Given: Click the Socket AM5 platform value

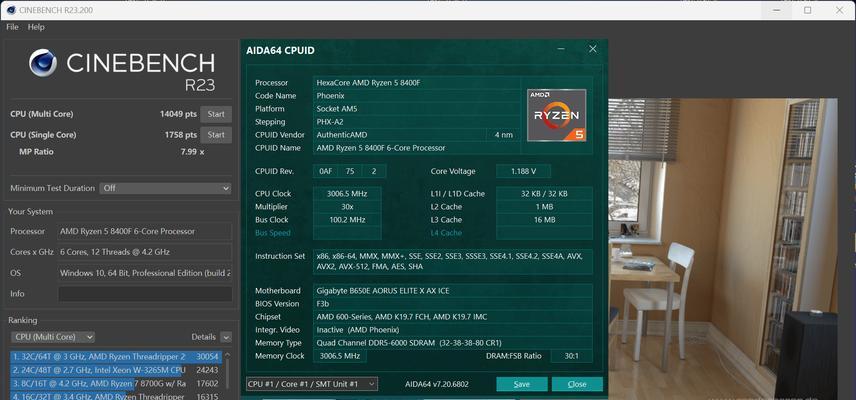Looking at the screenshot, I should click(417, 109).
